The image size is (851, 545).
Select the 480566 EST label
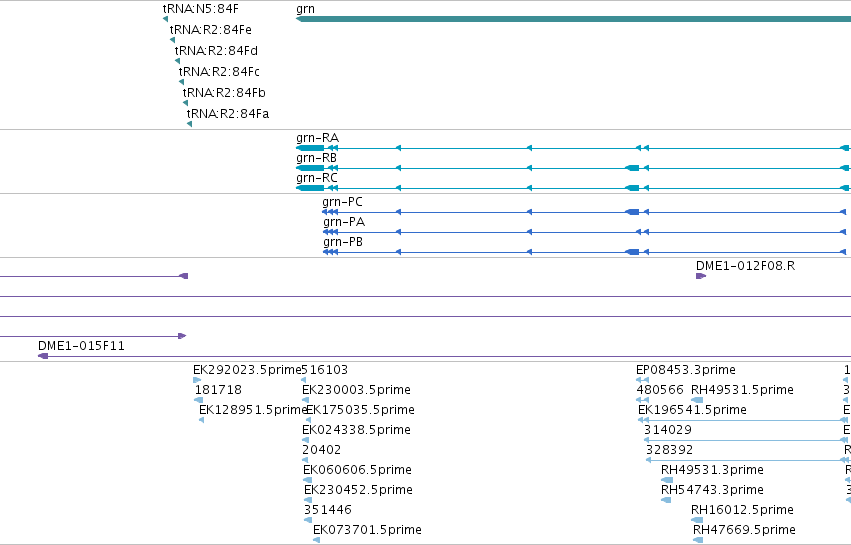(660, 390)
